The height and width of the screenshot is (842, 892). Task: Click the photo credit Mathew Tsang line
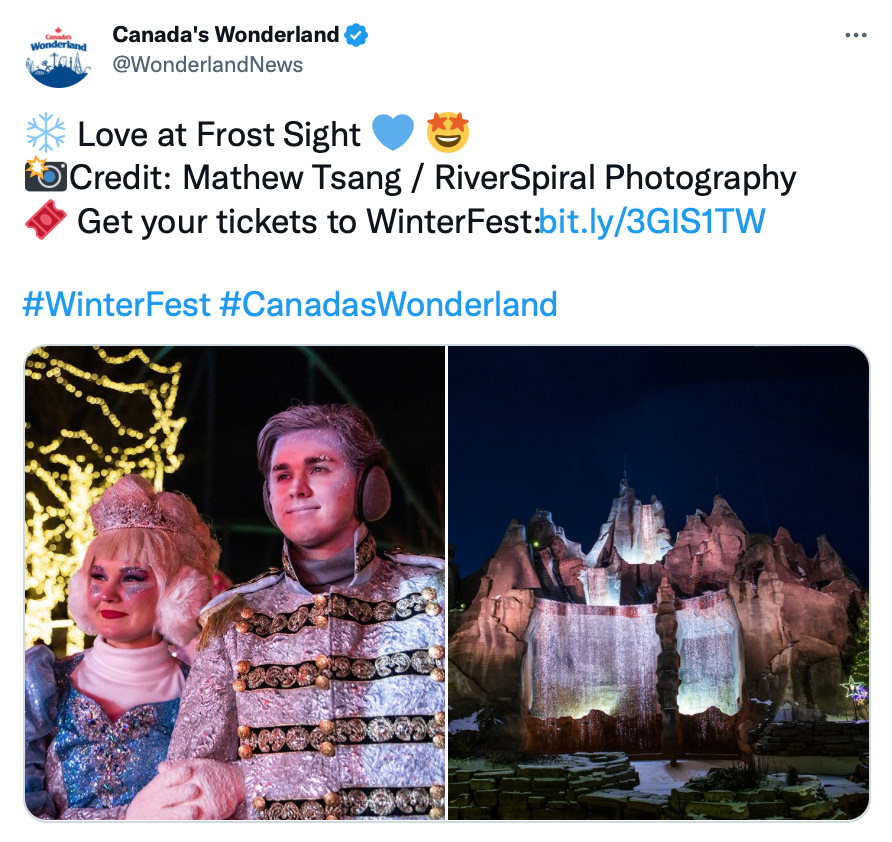[432, 178]
